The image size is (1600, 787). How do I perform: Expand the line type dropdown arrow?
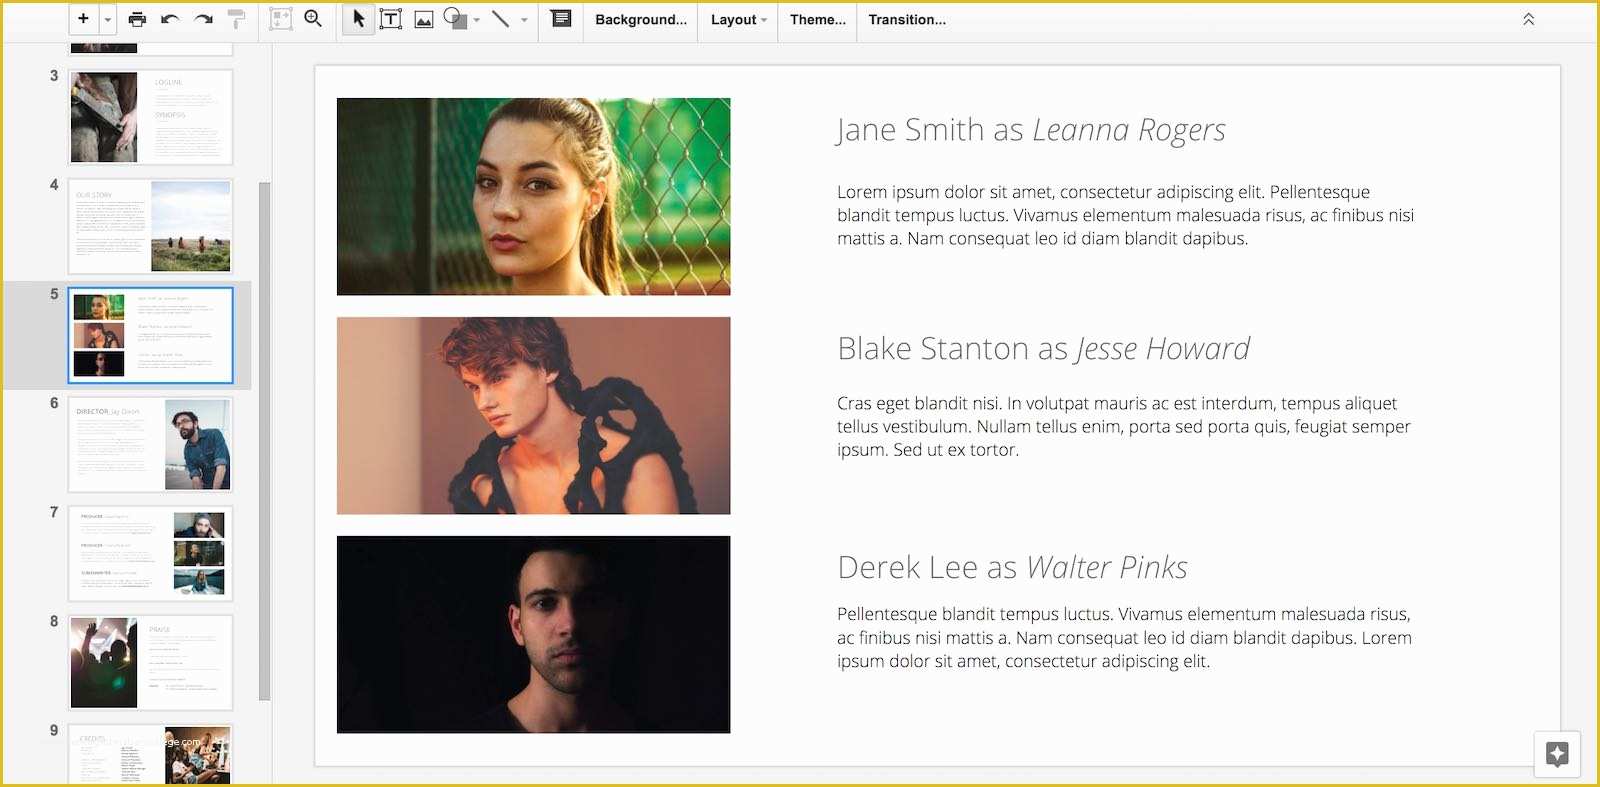pos(524,20)
